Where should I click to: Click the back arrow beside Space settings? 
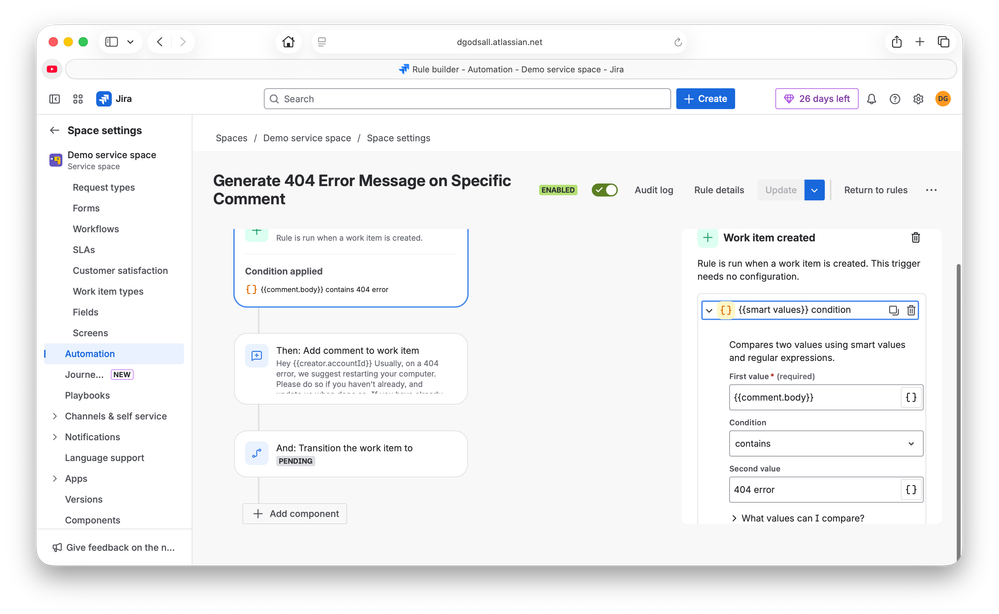[54, 131]
